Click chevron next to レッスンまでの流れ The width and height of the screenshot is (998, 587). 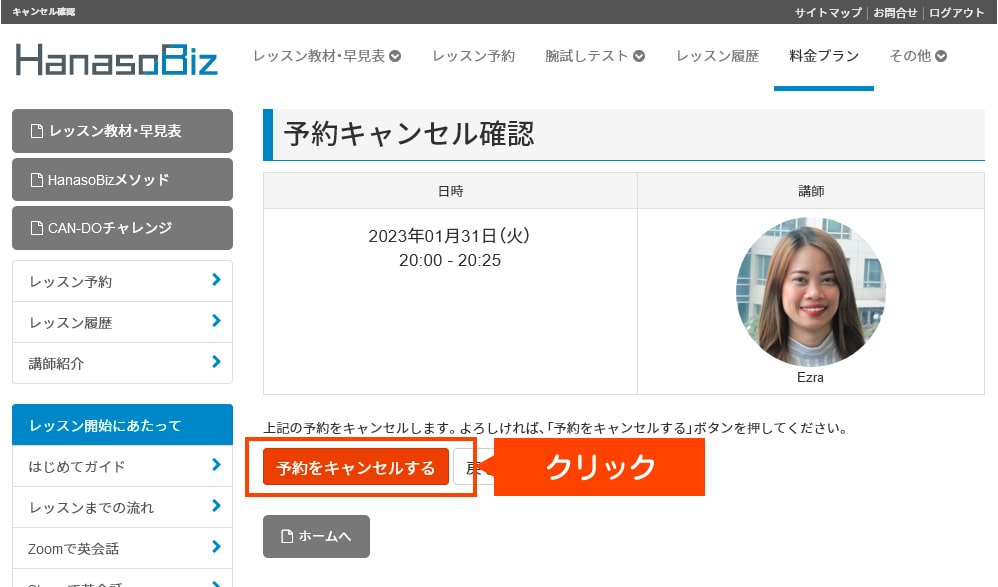tap(216, 506)
